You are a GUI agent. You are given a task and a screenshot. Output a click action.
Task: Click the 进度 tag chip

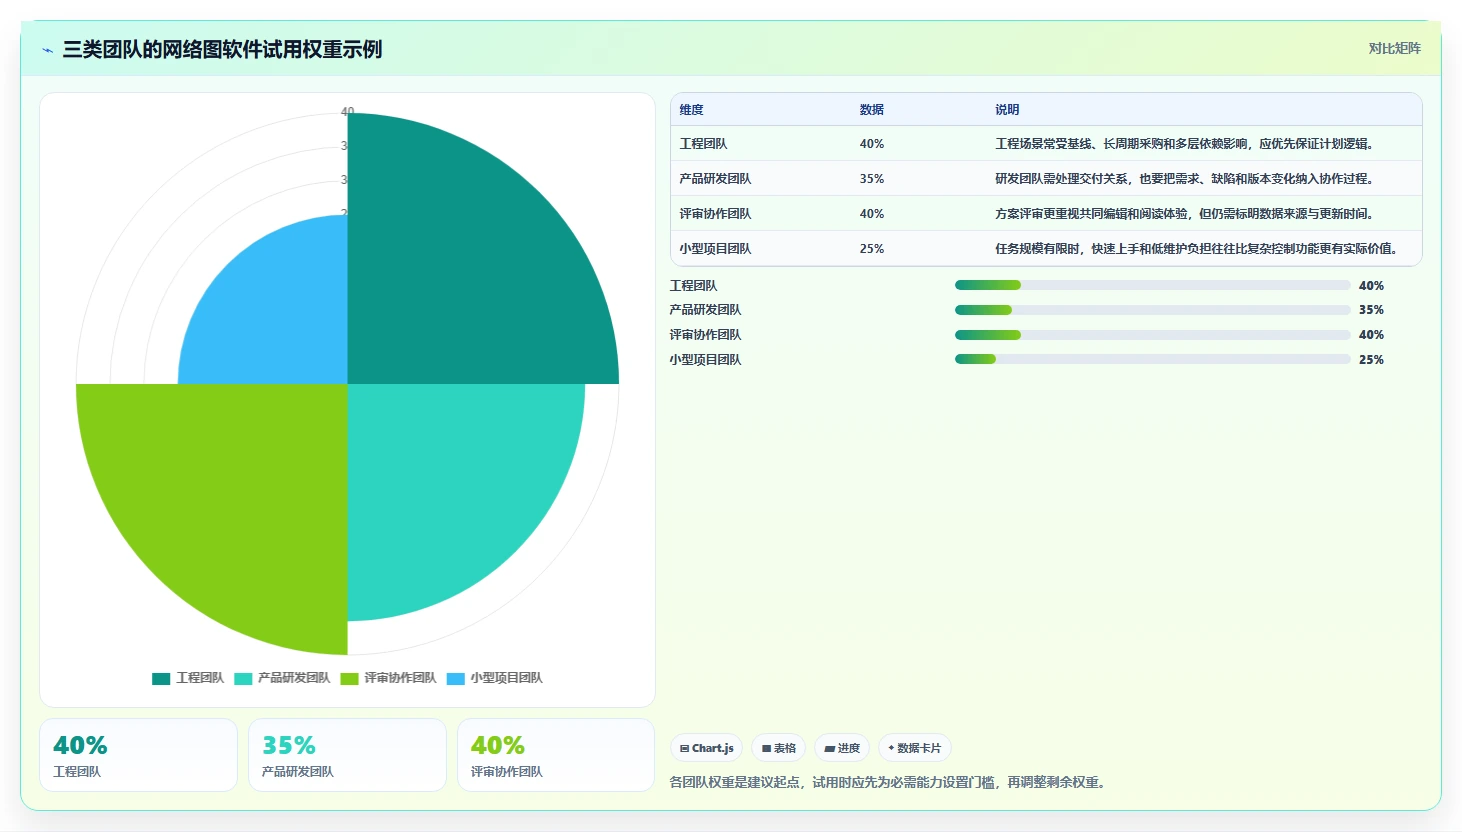coord(842,748)
